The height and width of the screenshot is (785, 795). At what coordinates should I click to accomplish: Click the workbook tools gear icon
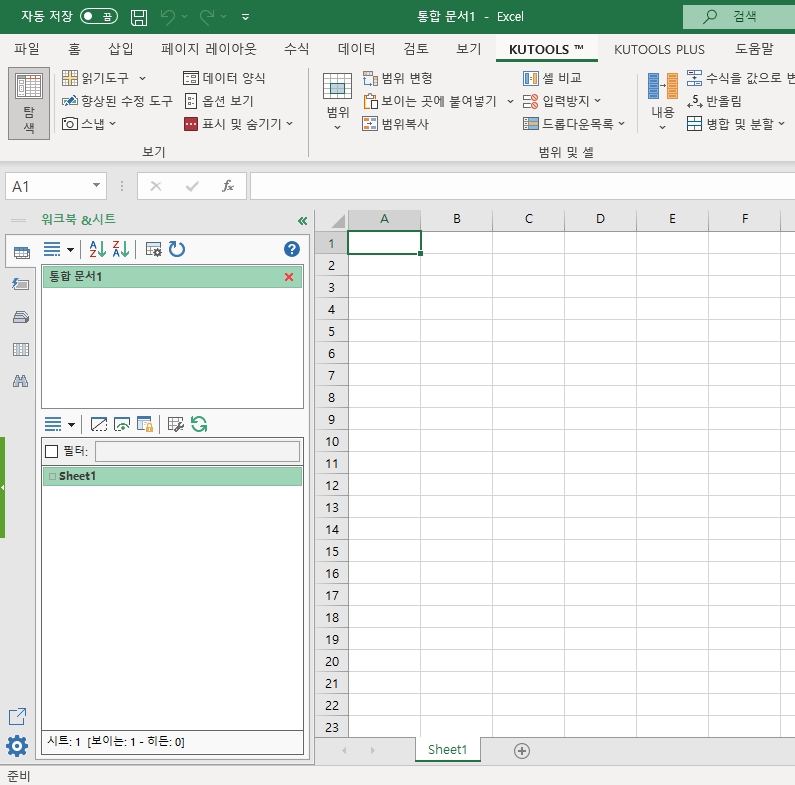pos(153,249)
